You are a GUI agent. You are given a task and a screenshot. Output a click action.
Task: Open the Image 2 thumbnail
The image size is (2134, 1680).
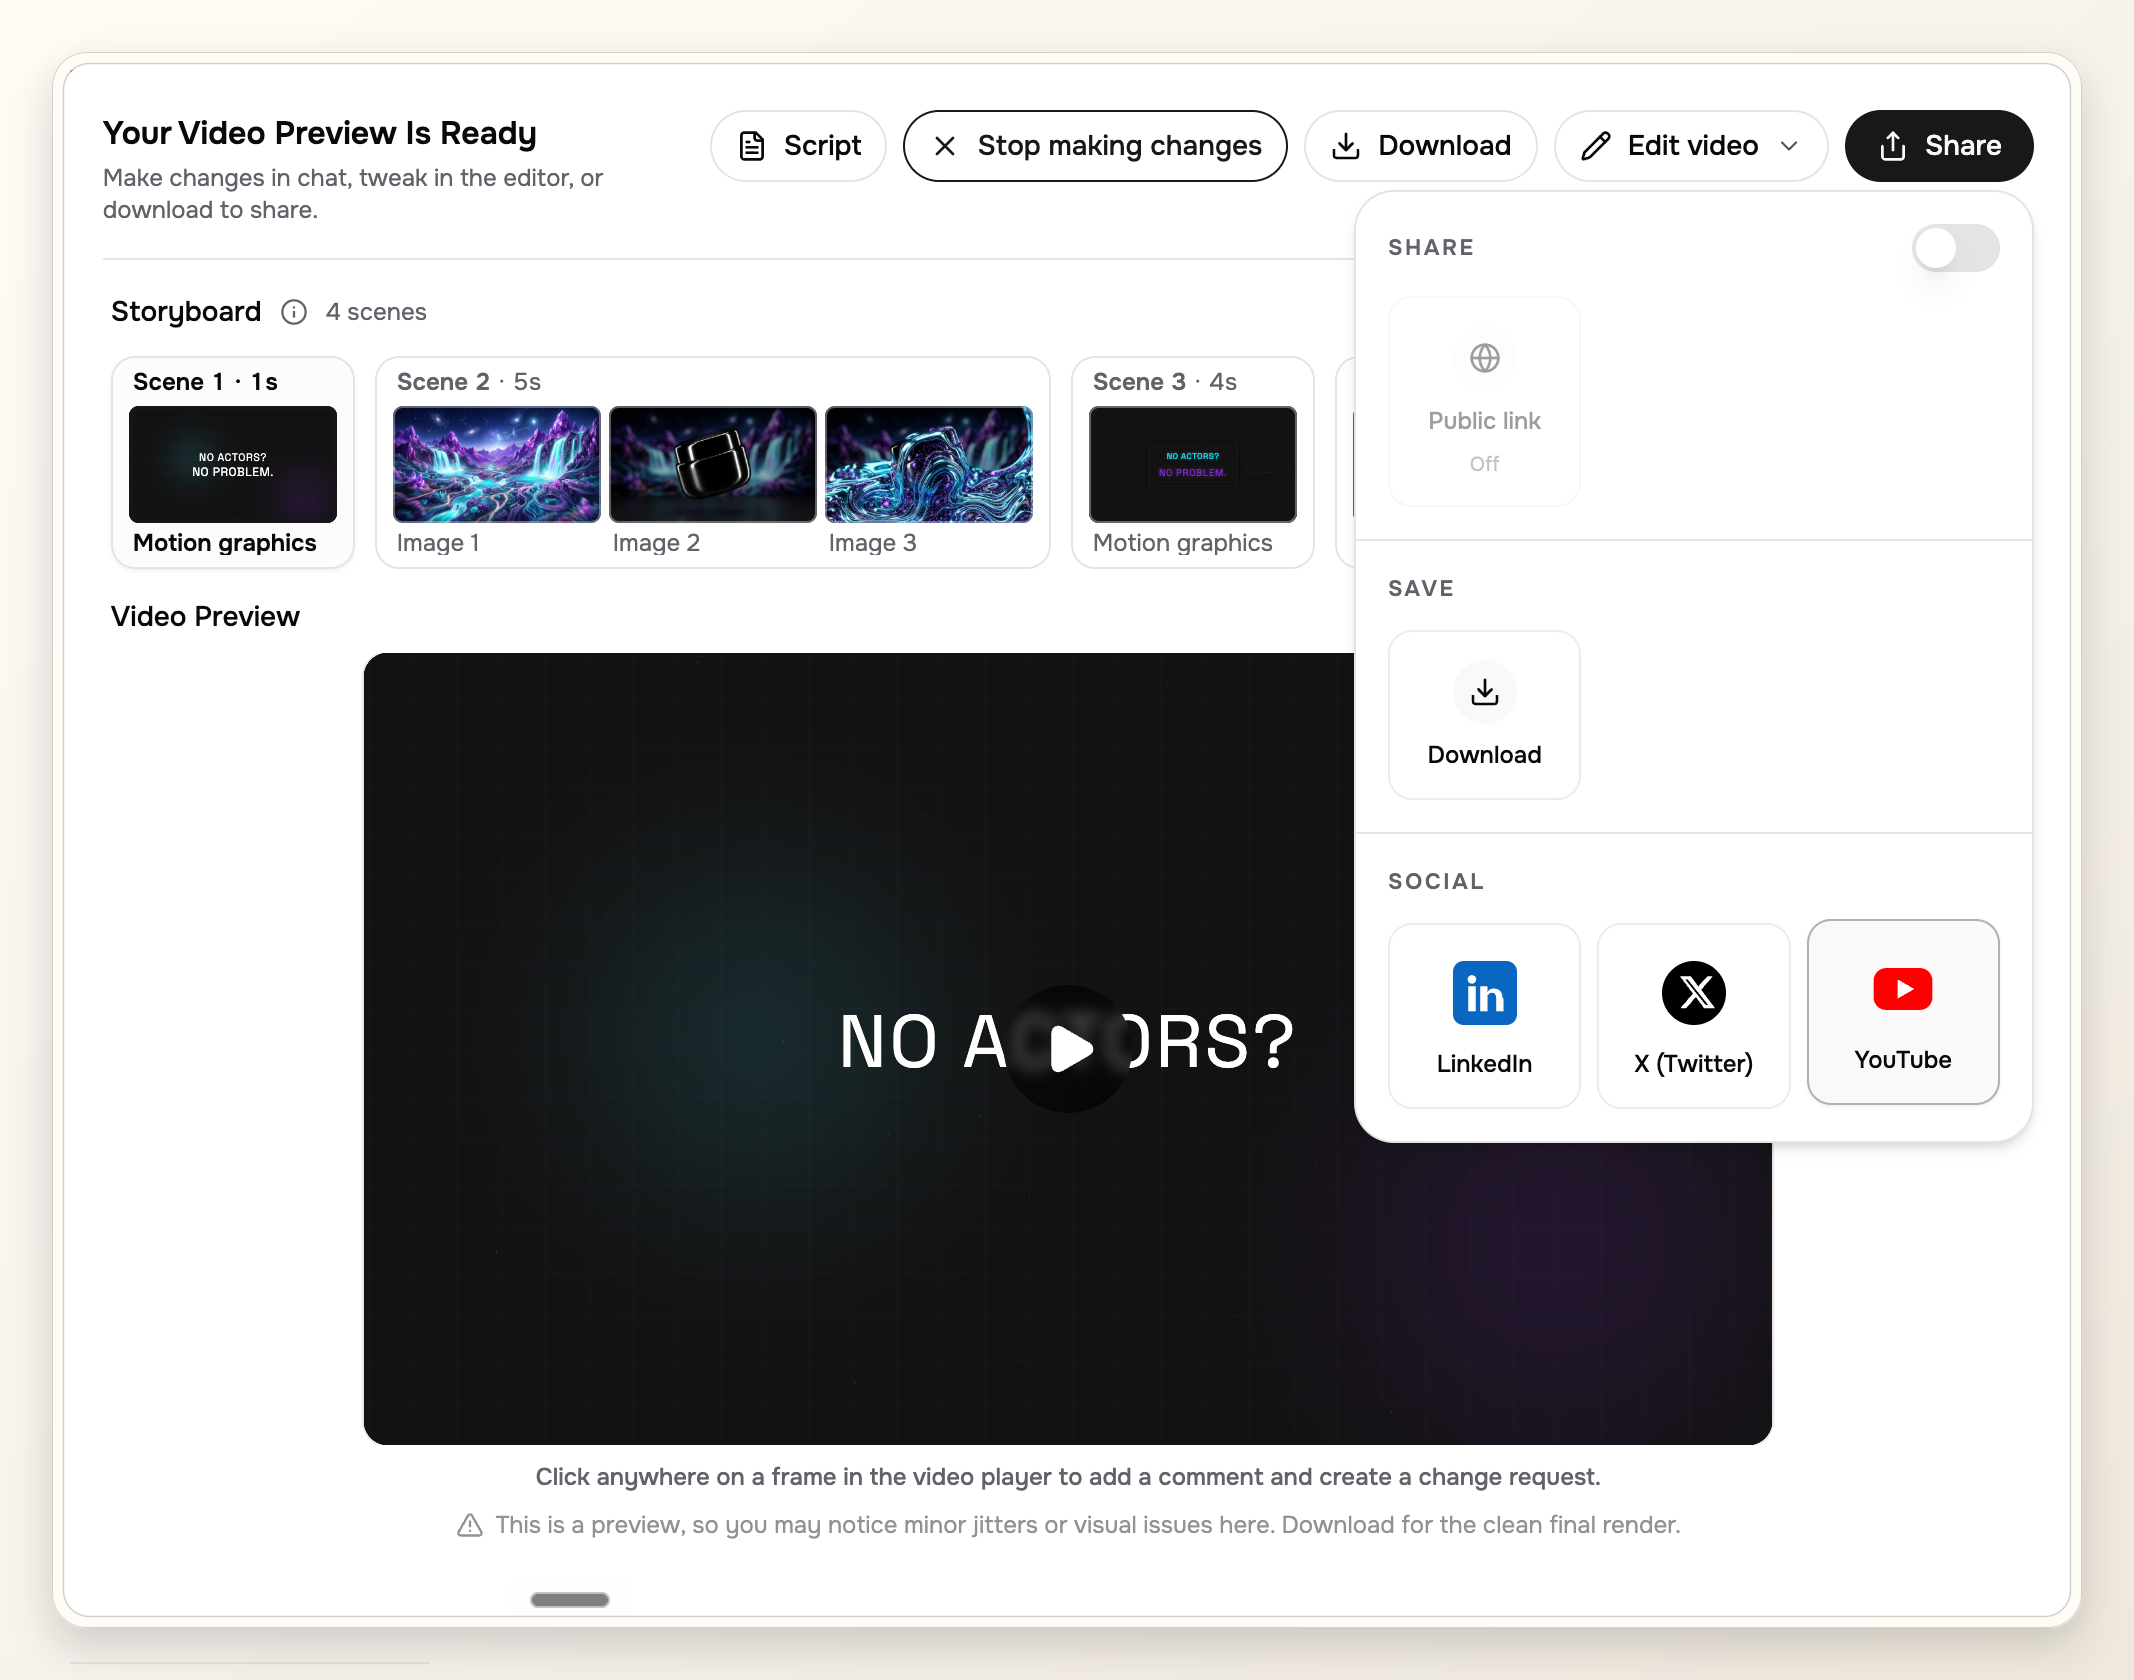coord(712,464)
